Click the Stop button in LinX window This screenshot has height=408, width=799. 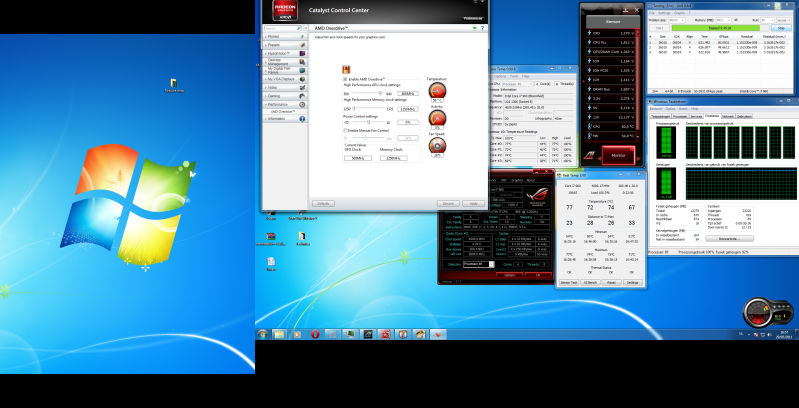pyautogui.click(x=781, y=28)
